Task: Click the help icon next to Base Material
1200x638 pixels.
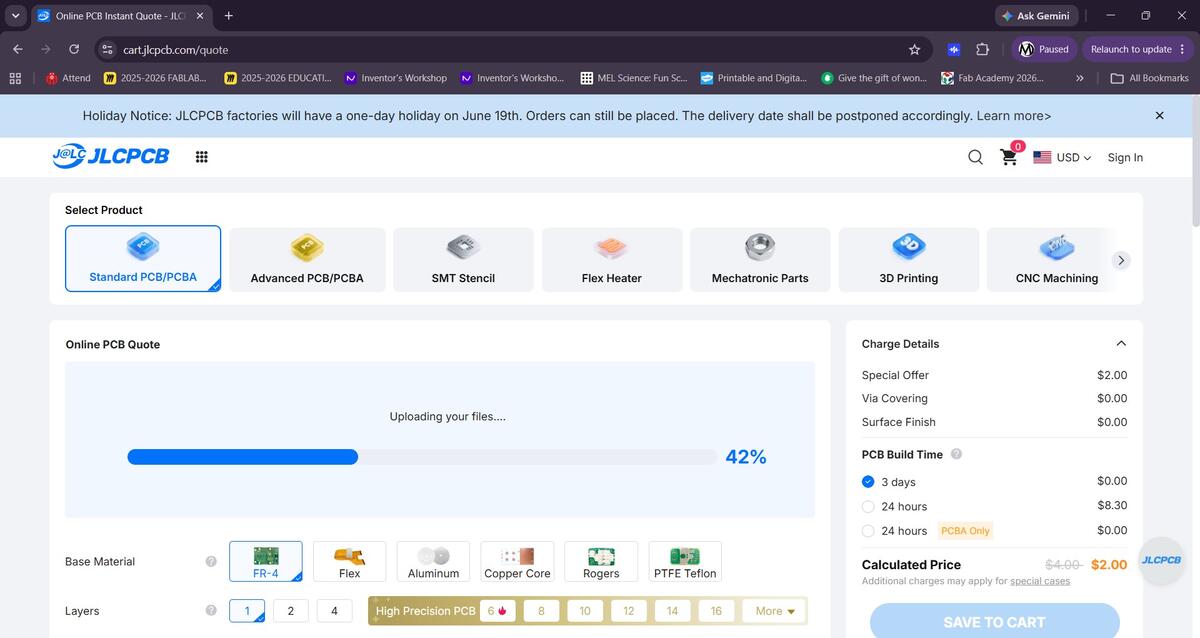Action: [x=211, y=562]
